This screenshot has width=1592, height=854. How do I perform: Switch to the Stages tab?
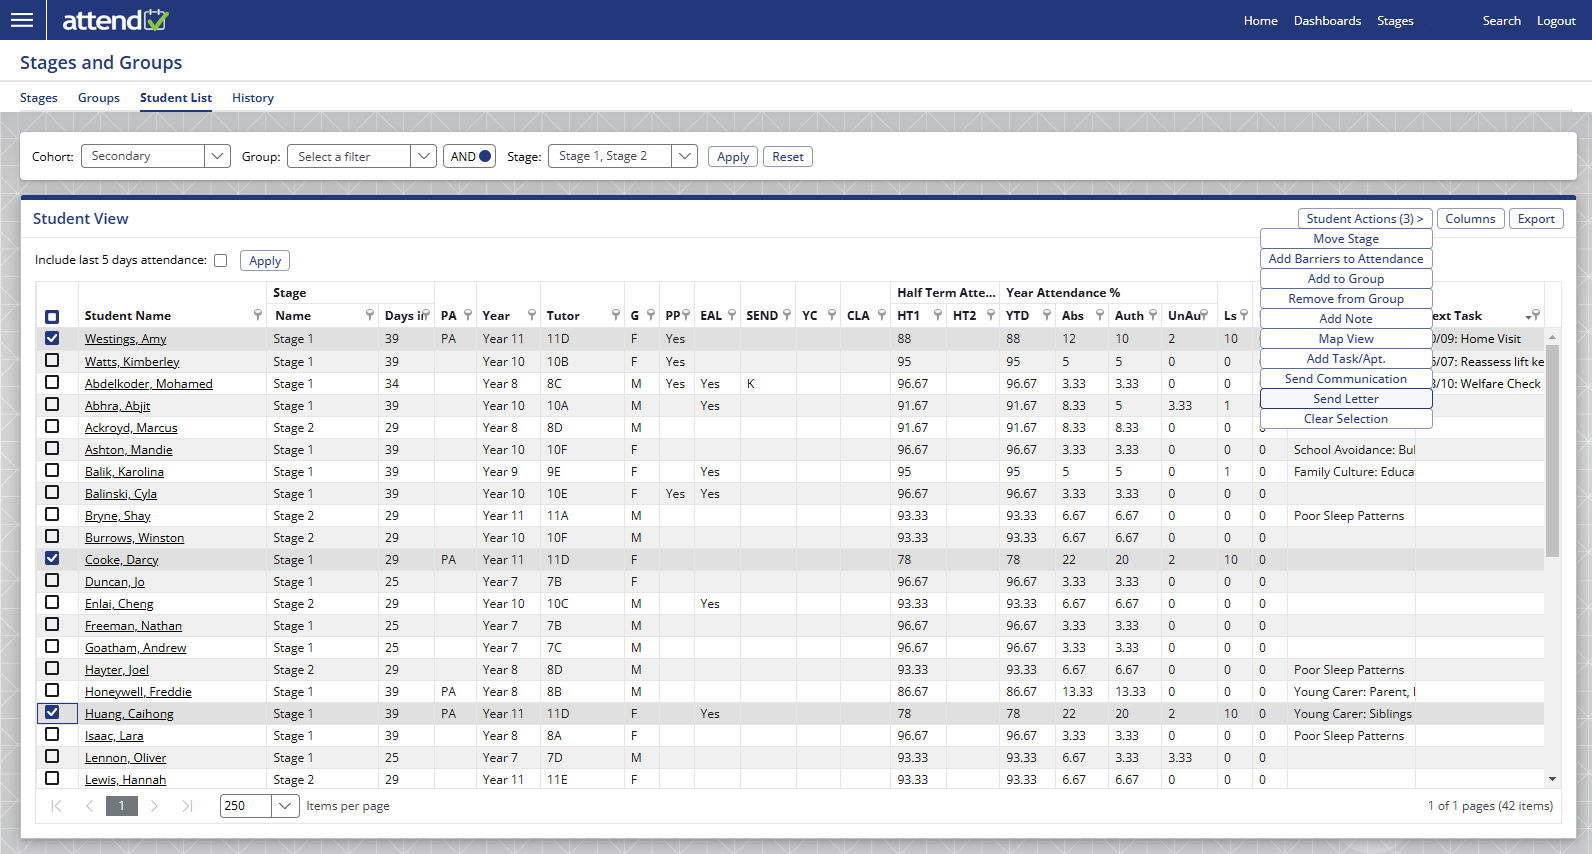pyautogui.click(x=39, y=98)
